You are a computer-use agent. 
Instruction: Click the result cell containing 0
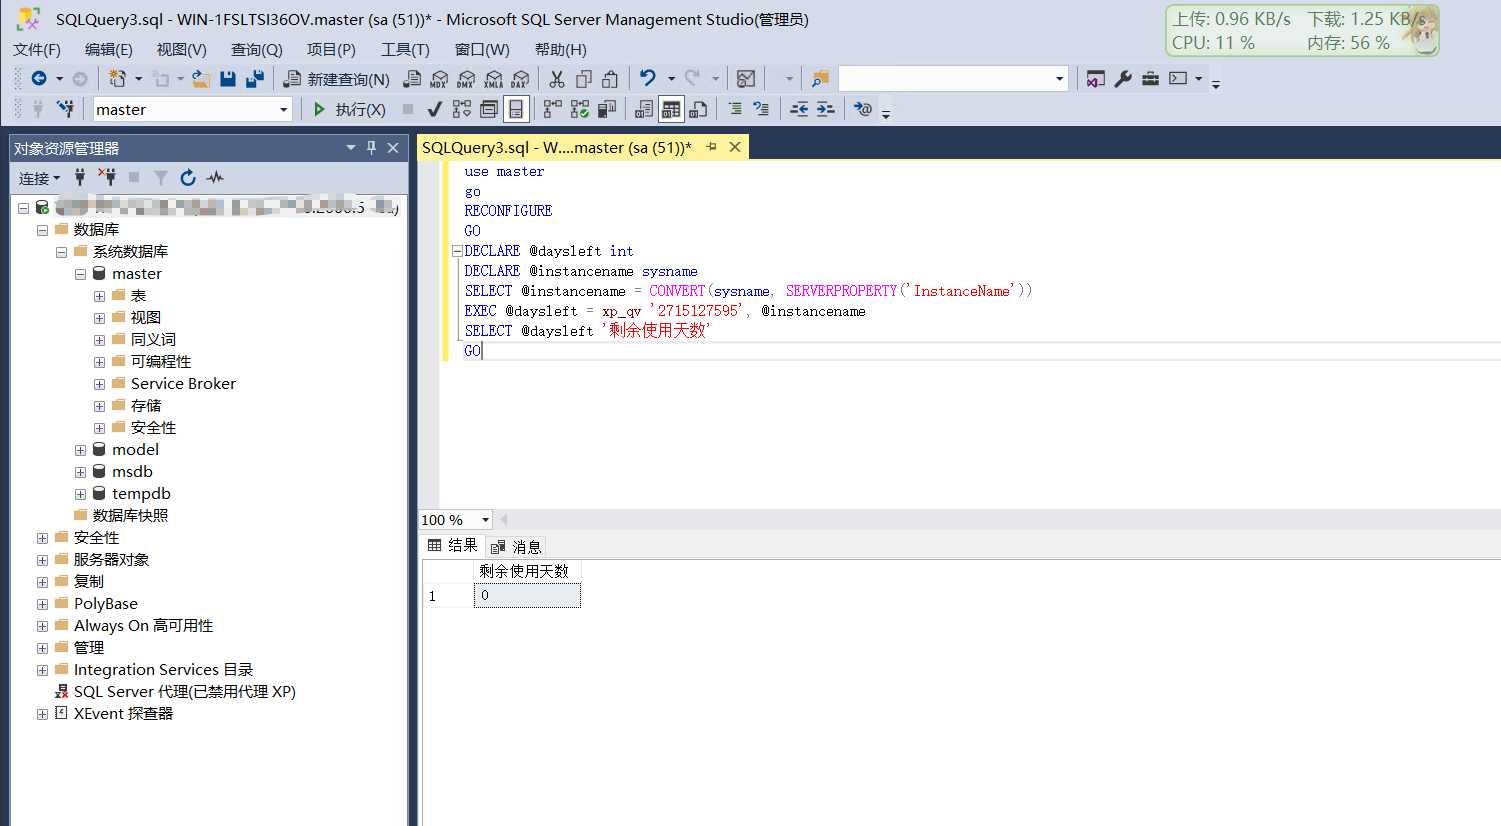527,596
